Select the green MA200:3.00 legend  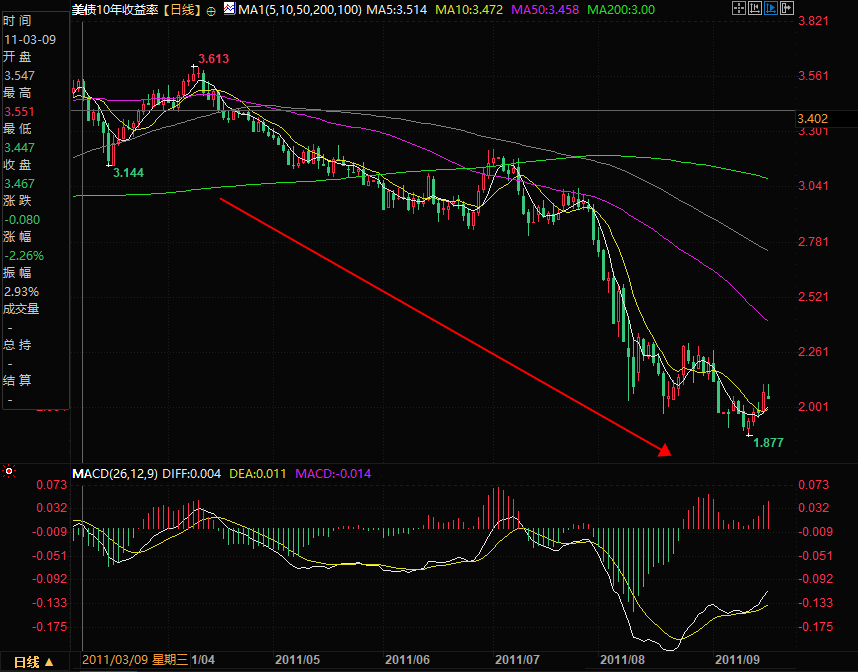click(621, 10)
